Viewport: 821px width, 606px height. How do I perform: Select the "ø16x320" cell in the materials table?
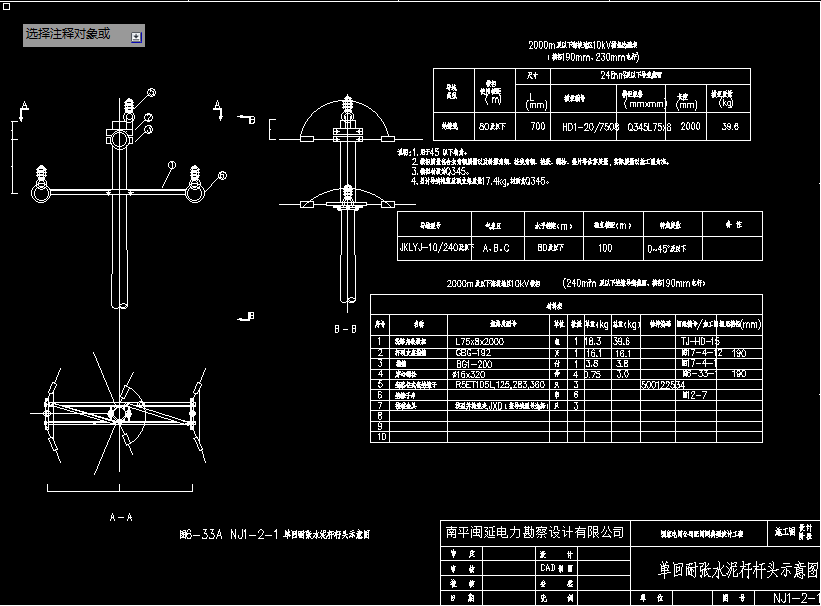click(x=469, y=374)
